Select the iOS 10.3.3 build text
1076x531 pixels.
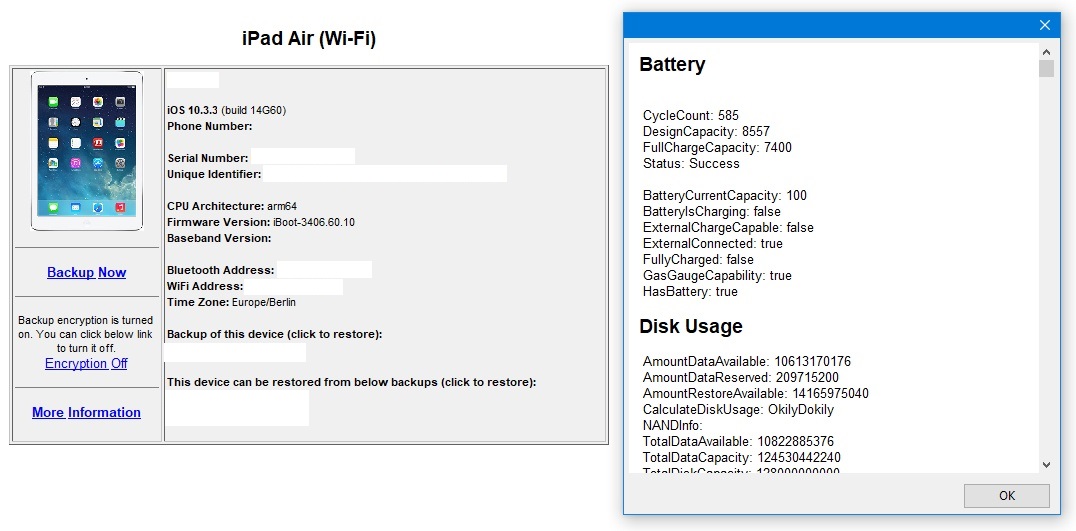226,110
